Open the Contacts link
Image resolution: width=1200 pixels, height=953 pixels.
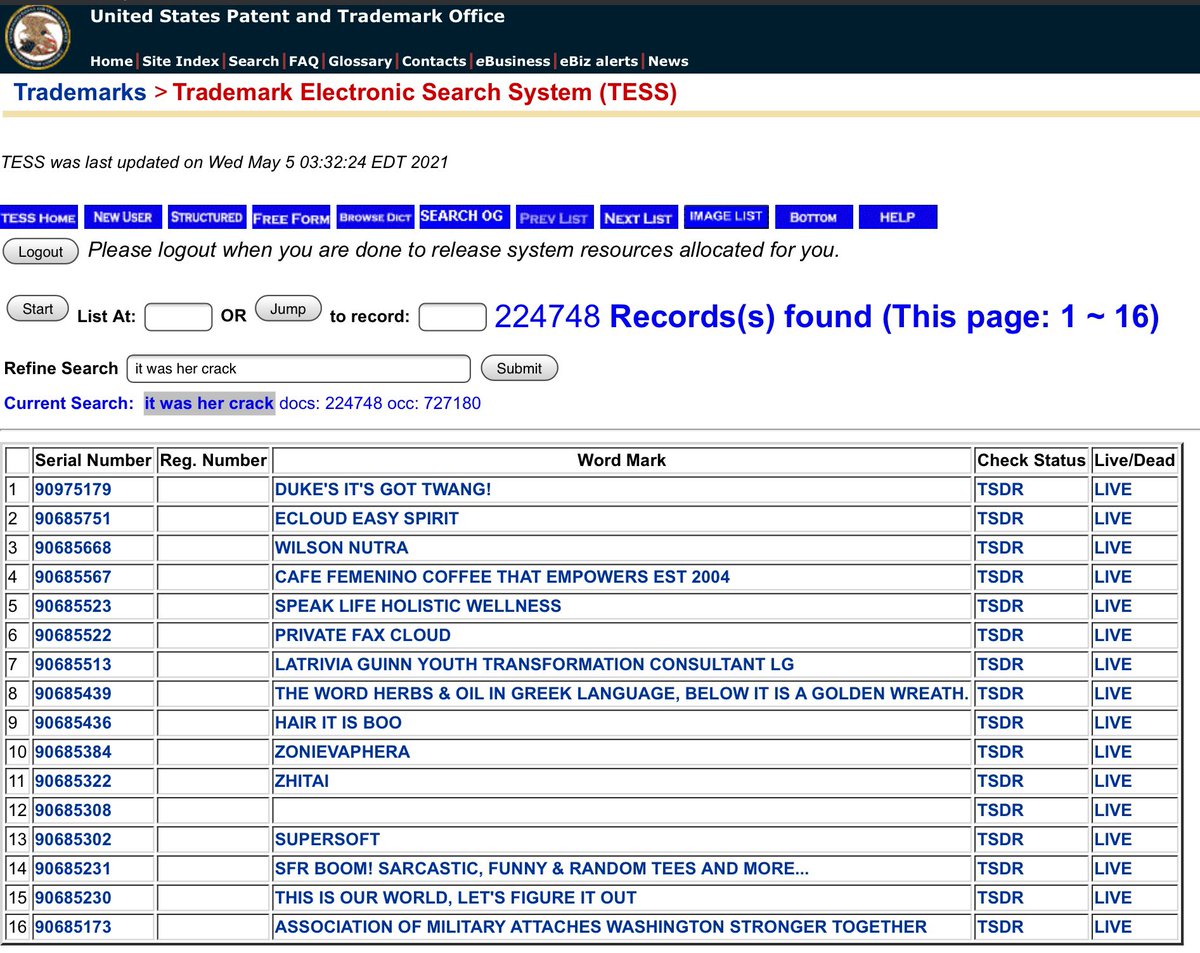click(x=434, y=61)
